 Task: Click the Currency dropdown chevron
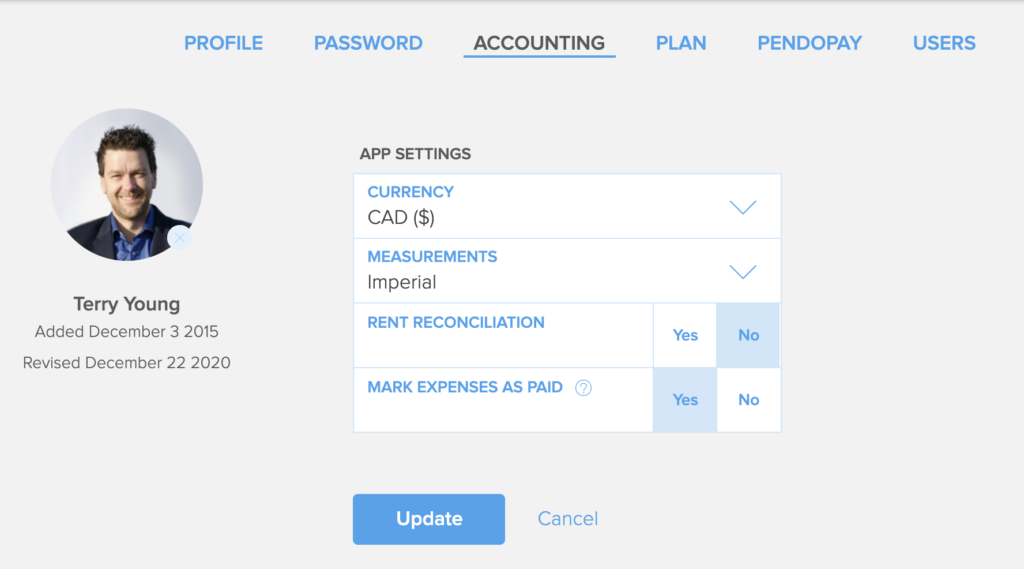[x=743, y=207]
